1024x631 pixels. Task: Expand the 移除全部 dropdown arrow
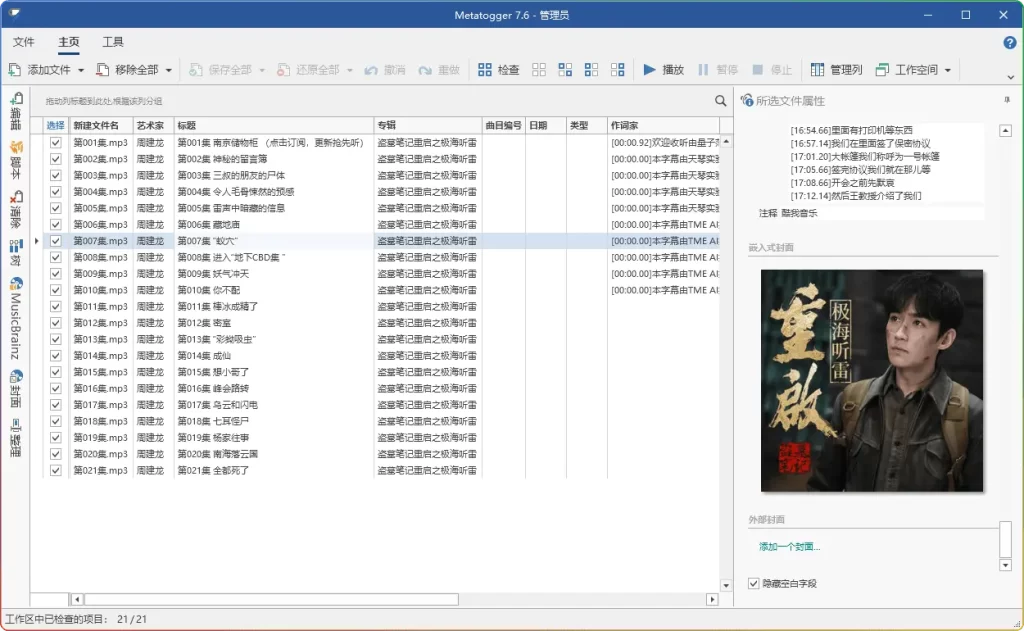(168, 70)
